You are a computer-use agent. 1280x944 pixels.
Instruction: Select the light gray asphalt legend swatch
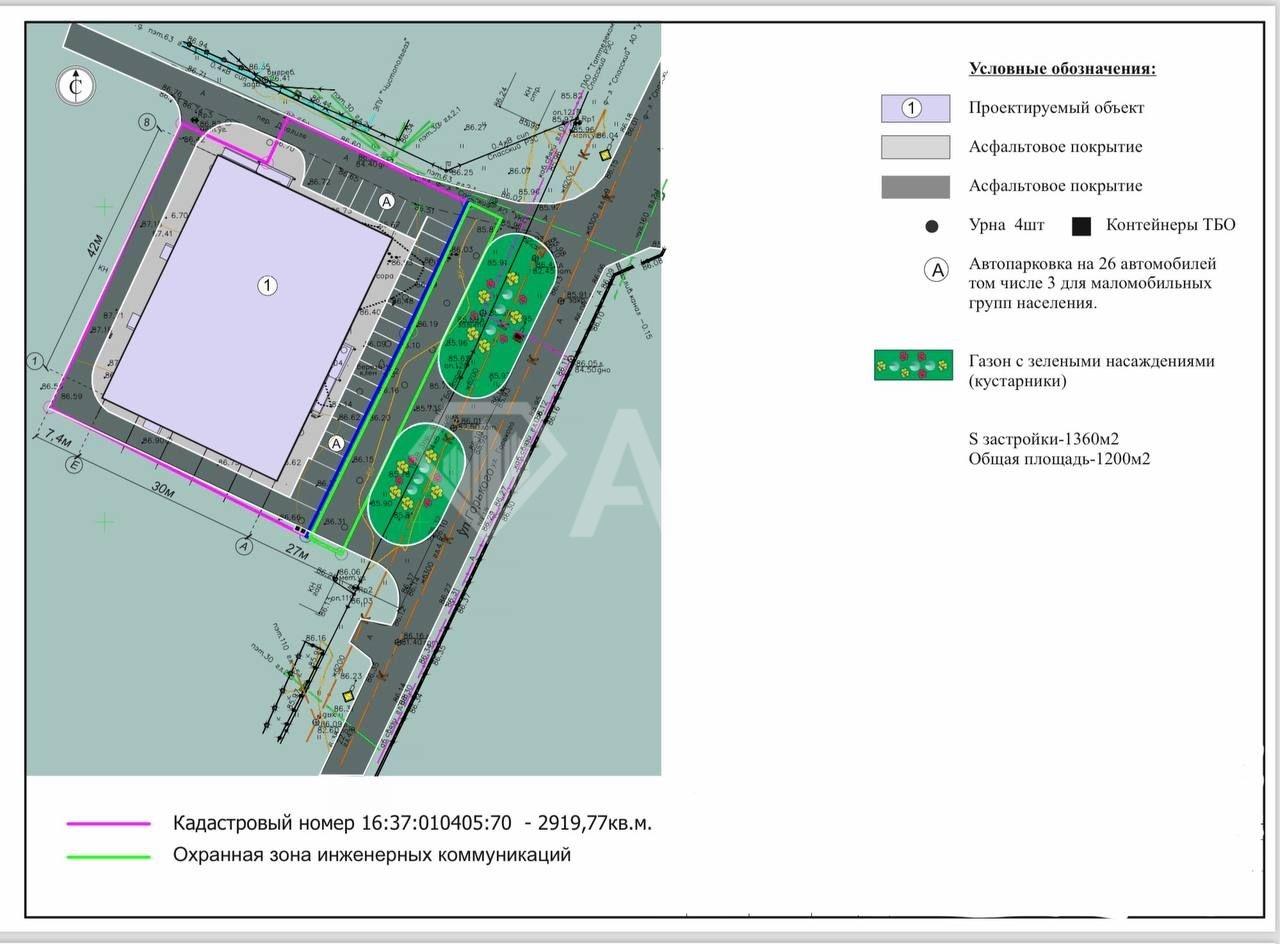pyautogui.click(x=914, y=147)
